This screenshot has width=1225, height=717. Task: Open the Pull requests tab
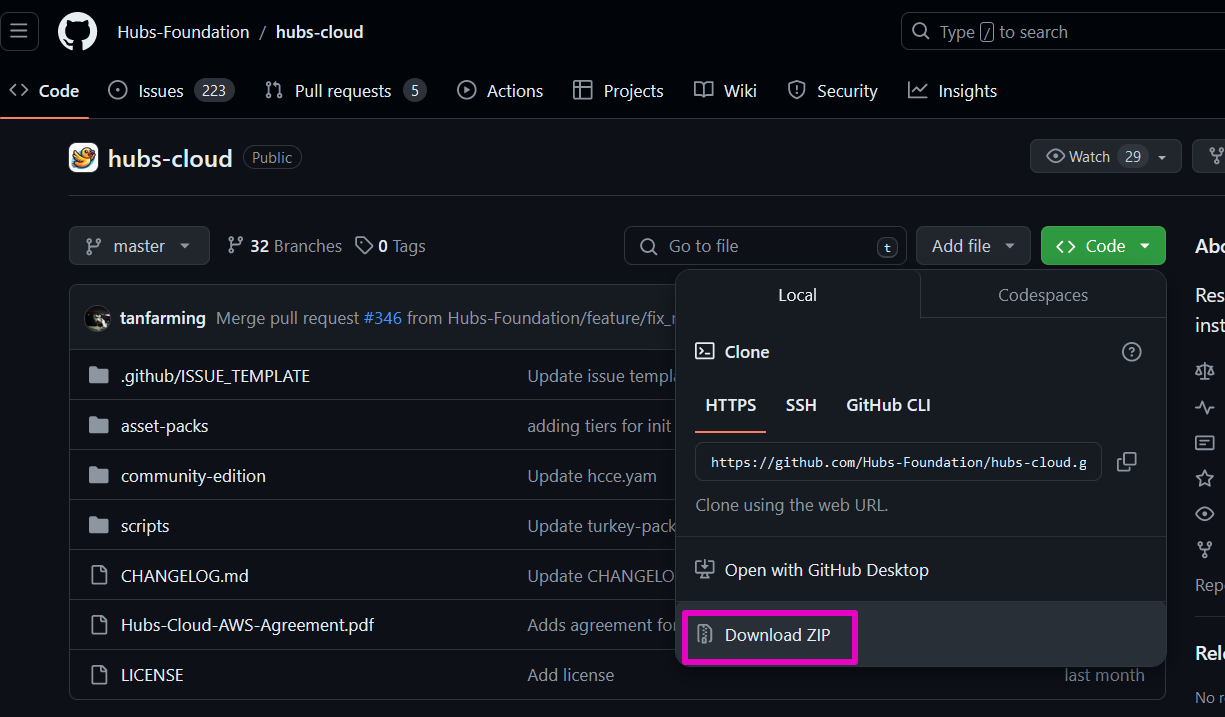(x=345, y=91)
